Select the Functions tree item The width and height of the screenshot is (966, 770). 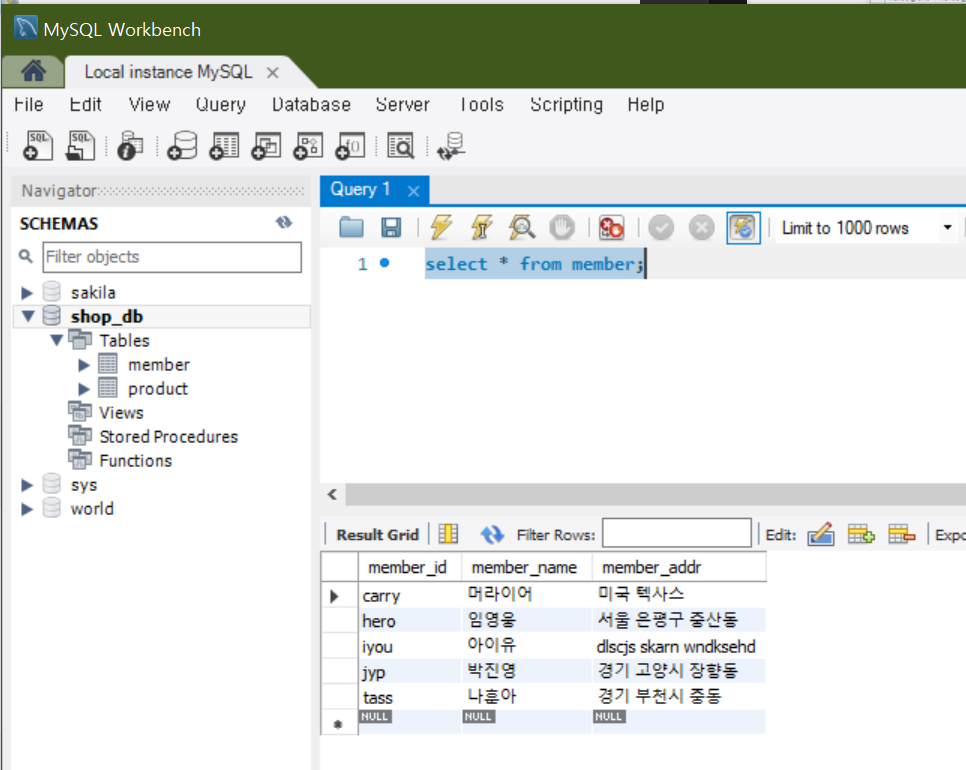point(136,461)
